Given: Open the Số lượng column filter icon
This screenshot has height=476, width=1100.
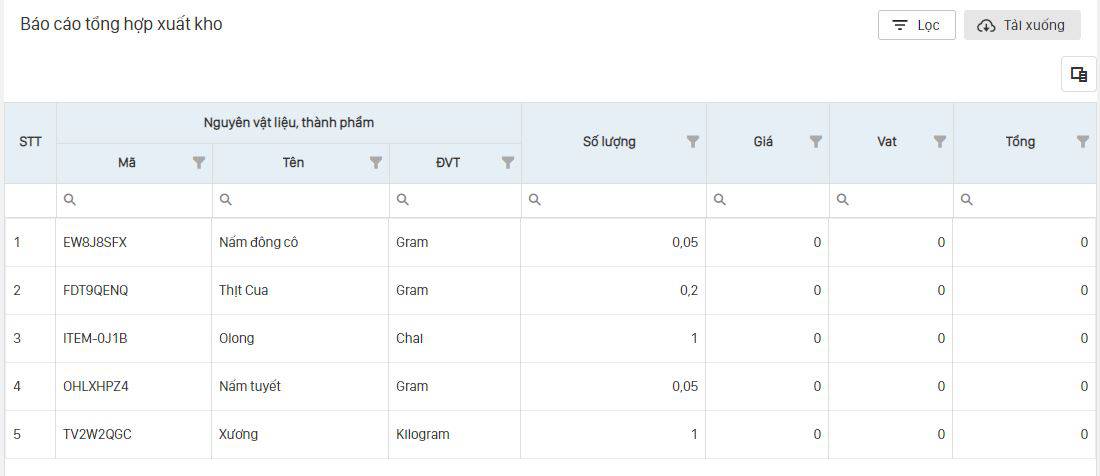Looking at the screenshot, I should click(x=693, y=142).
